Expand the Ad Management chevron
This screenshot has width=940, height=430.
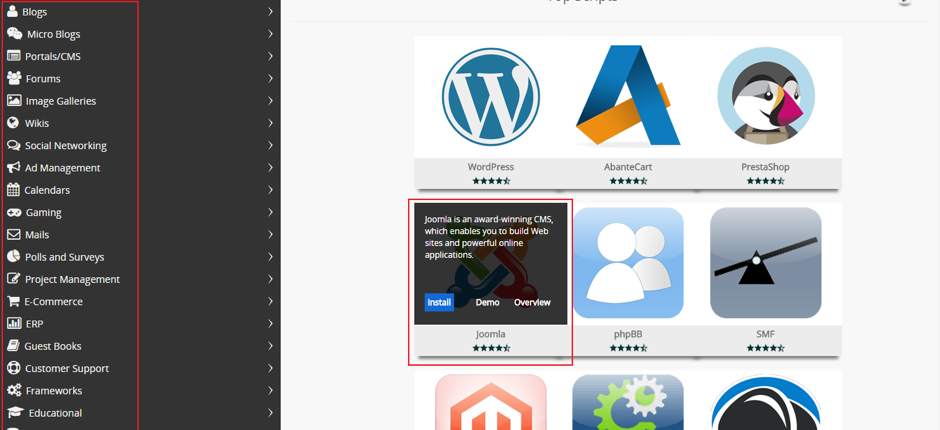(x=270, y=167)
